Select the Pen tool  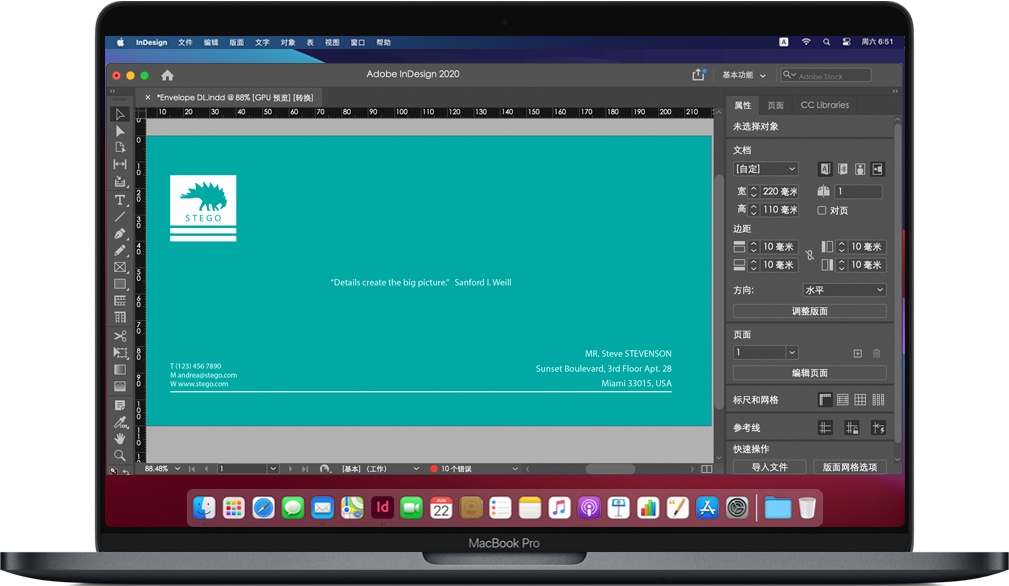(x=120, y=233)
